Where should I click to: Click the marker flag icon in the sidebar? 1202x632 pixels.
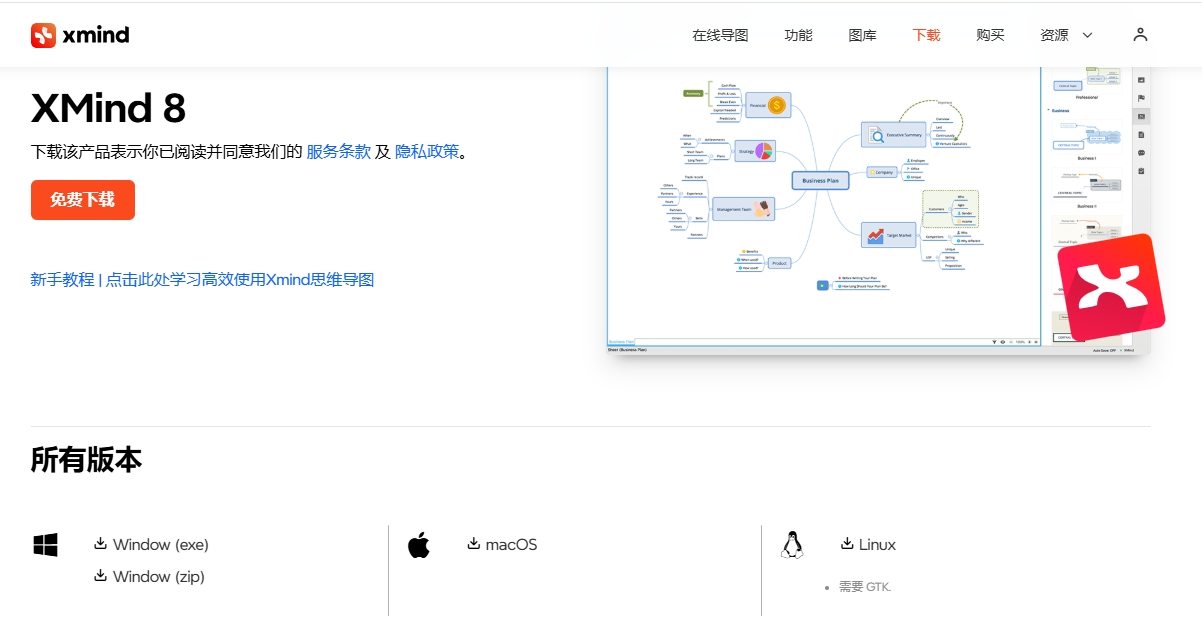(x=1142, y=99)
